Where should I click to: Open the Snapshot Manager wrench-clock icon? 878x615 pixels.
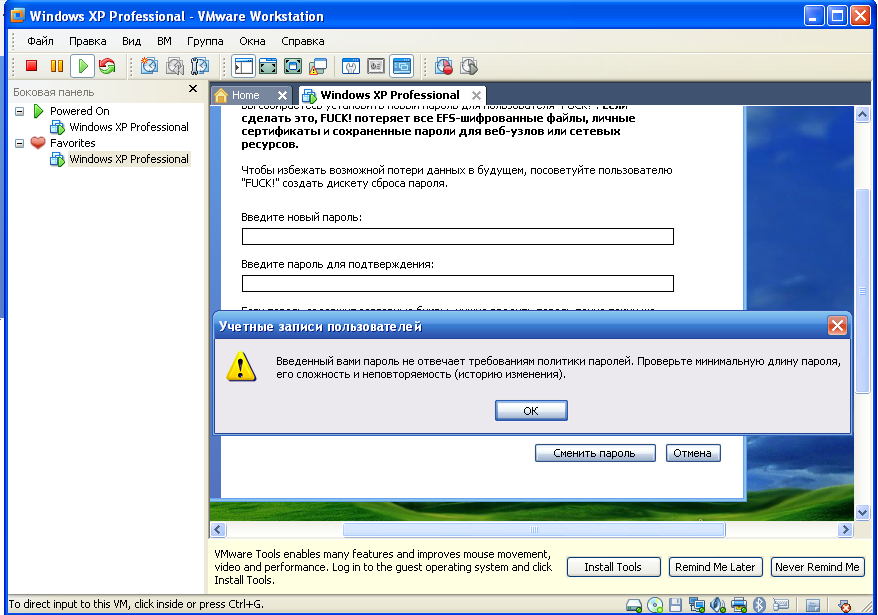[x=199, y=66]
